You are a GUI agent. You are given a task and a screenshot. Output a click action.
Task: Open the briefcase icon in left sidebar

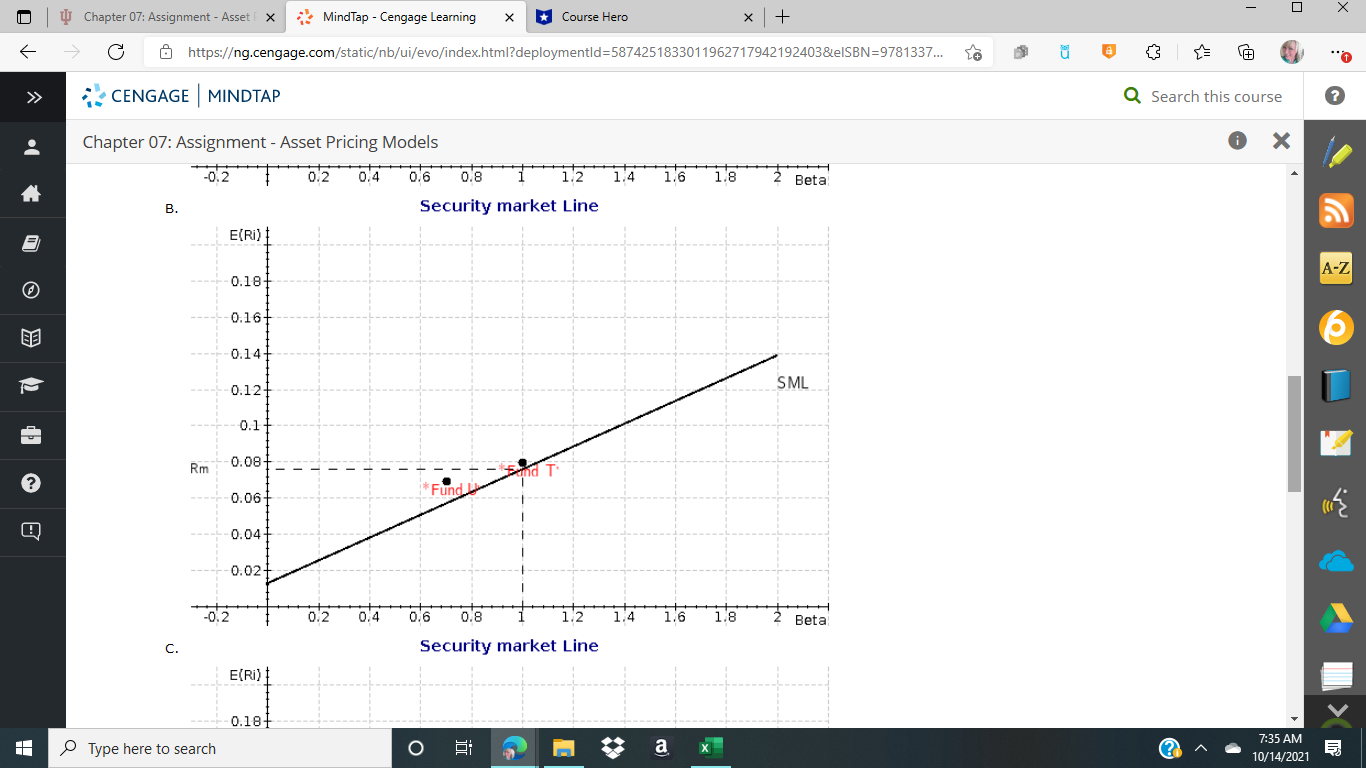click(x=32, y=434)
